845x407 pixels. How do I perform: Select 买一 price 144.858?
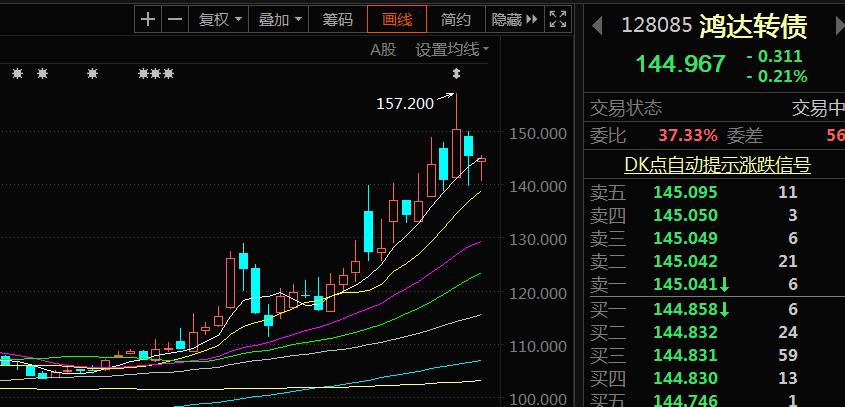(685, 309)
